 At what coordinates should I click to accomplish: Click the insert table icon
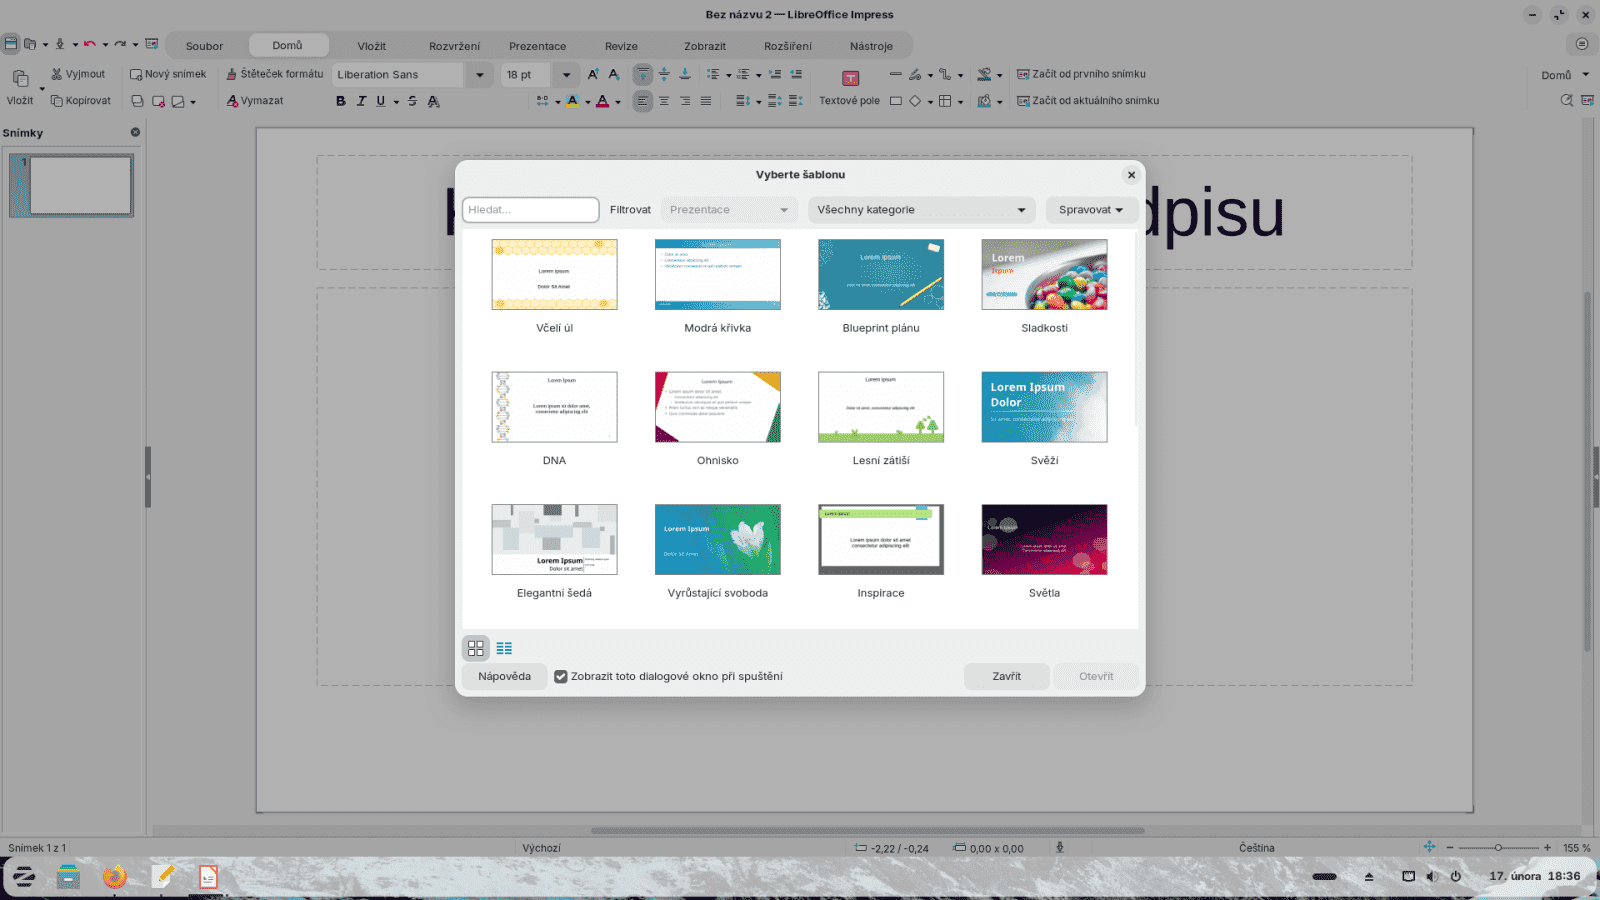[945, 101]
